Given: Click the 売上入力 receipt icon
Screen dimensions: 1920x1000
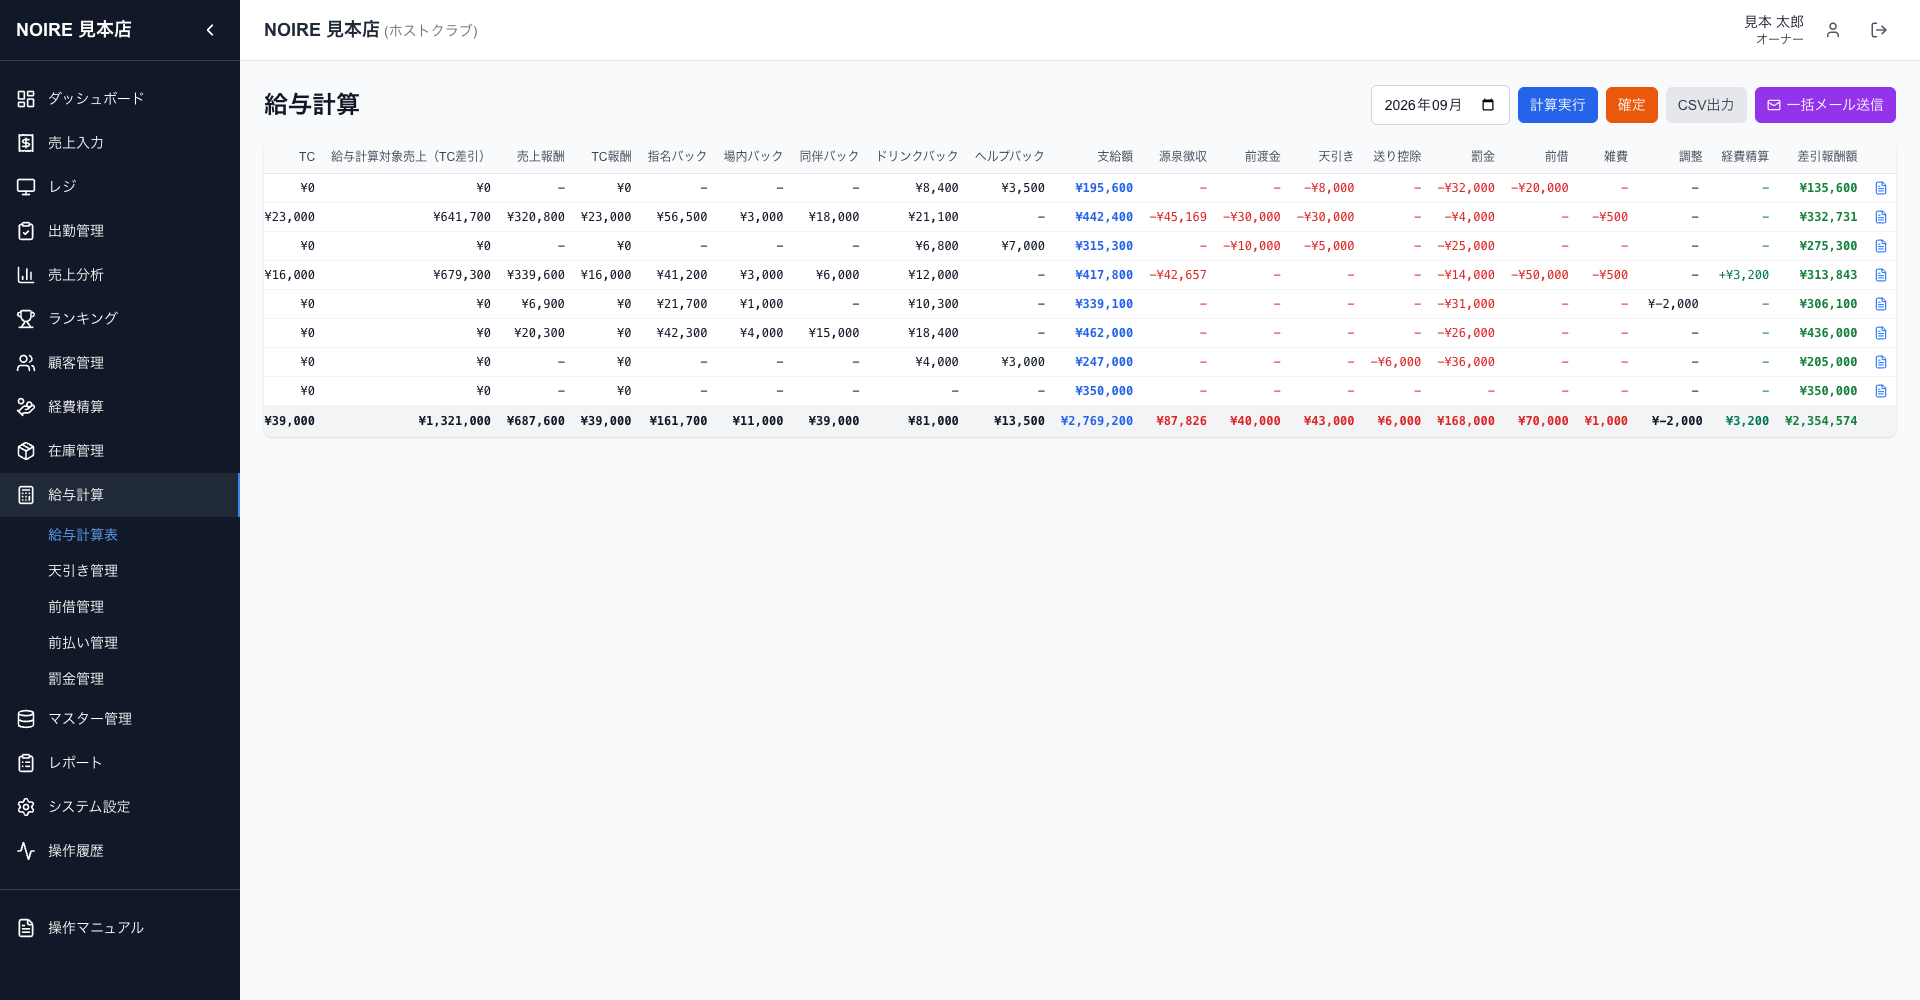Looking at the screenshot, I should click(26, 143).
